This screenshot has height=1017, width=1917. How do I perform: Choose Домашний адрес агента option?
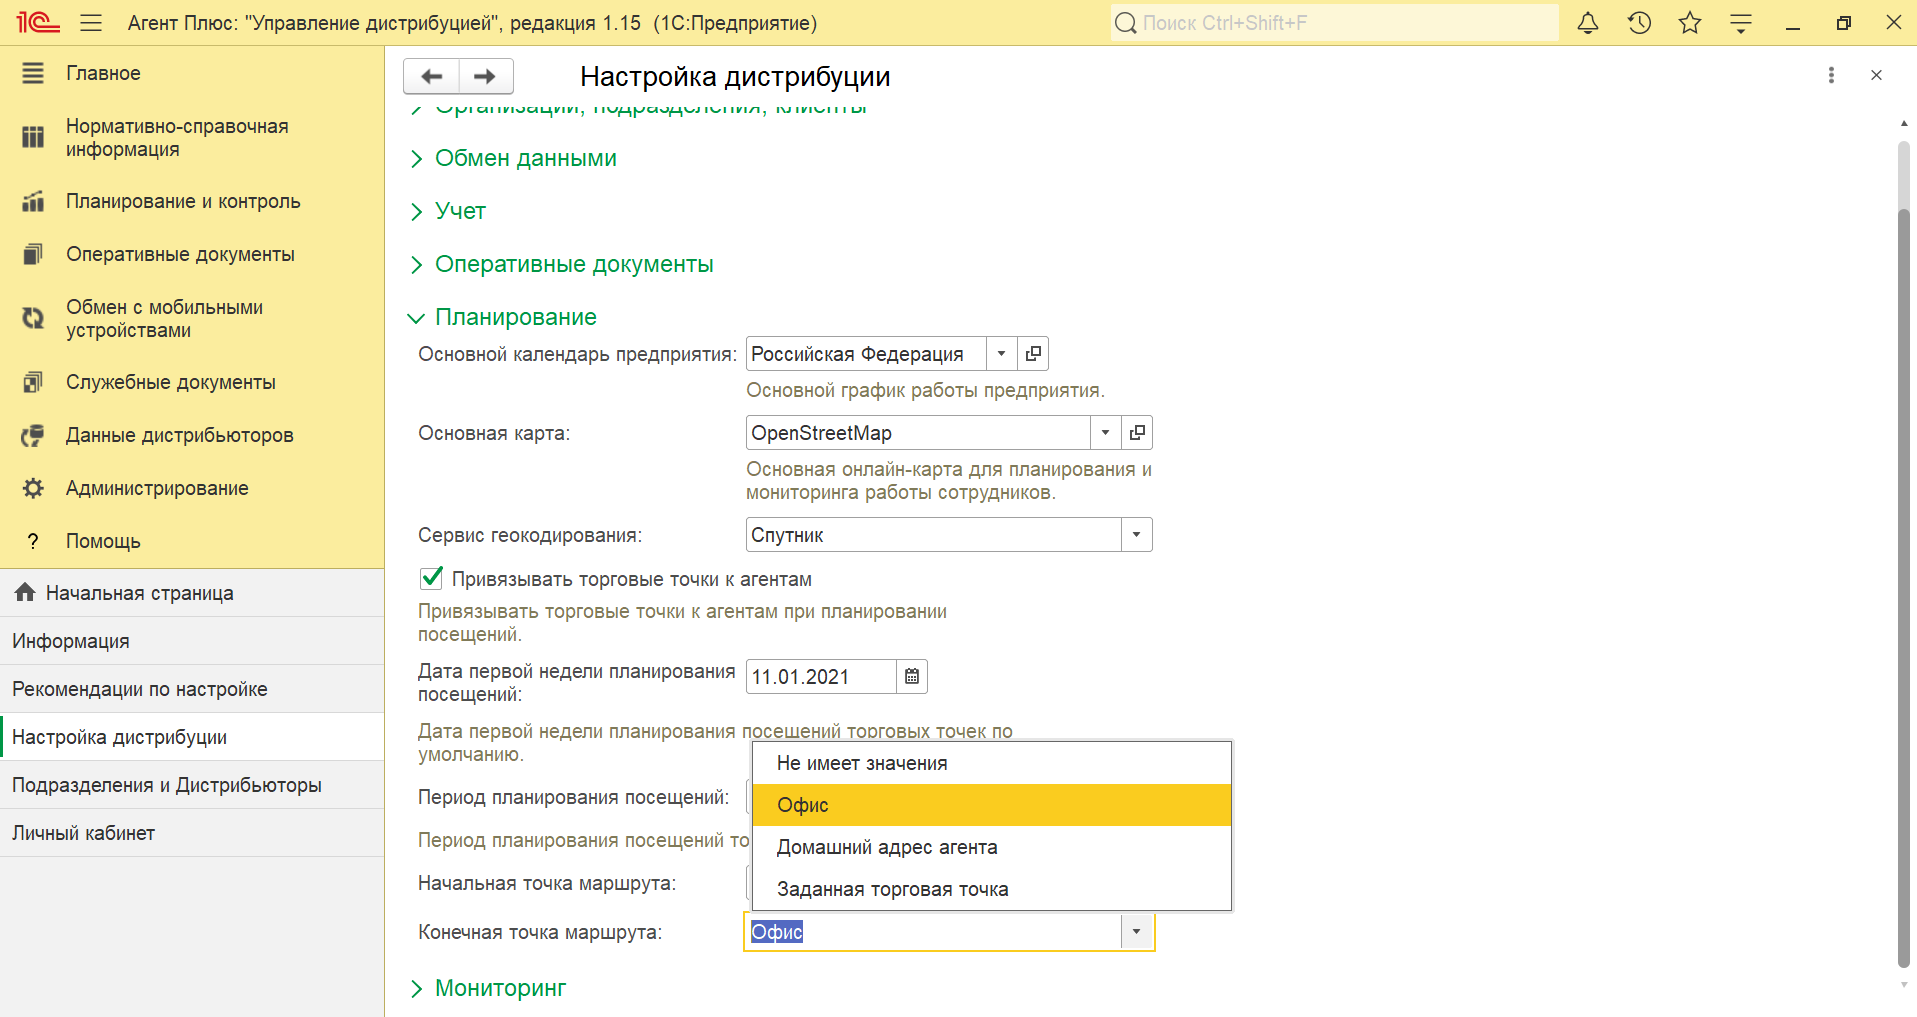point(991,847)
